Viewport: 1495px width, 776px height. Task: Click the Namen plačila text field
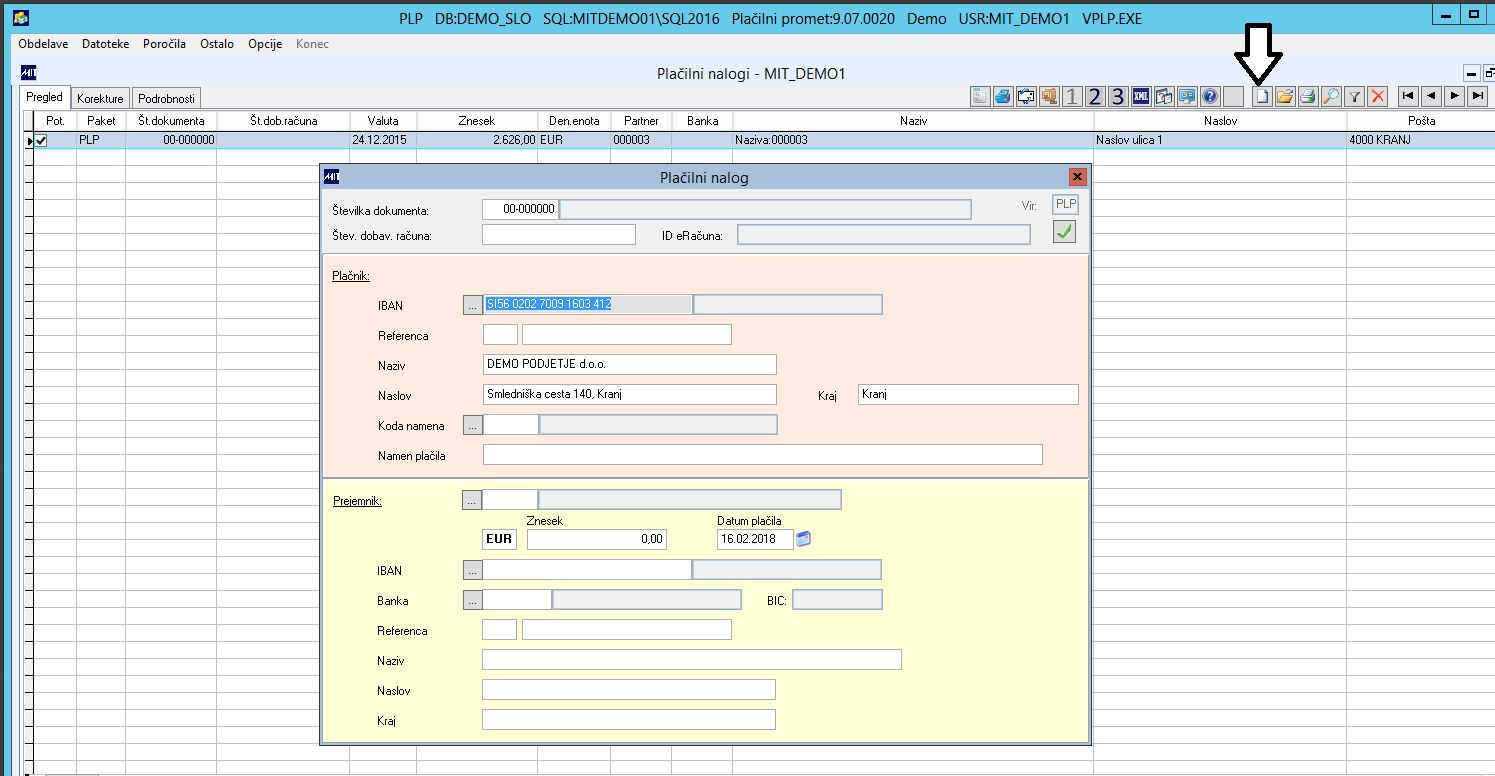point(762,455)
